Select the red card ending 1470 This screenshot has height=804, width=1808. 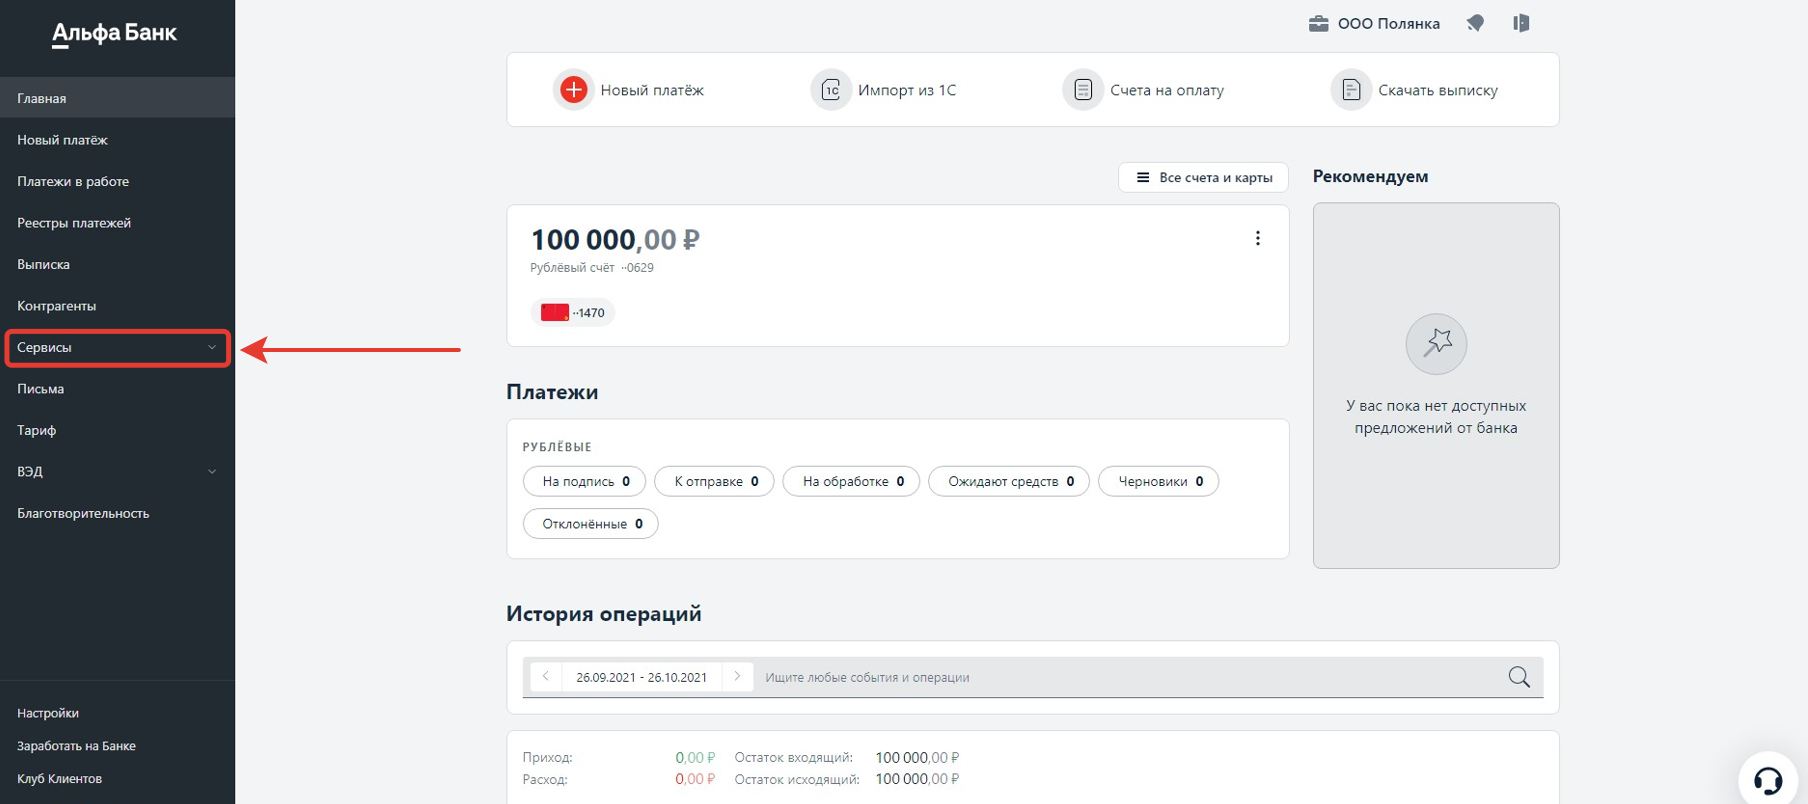[573, 313]
